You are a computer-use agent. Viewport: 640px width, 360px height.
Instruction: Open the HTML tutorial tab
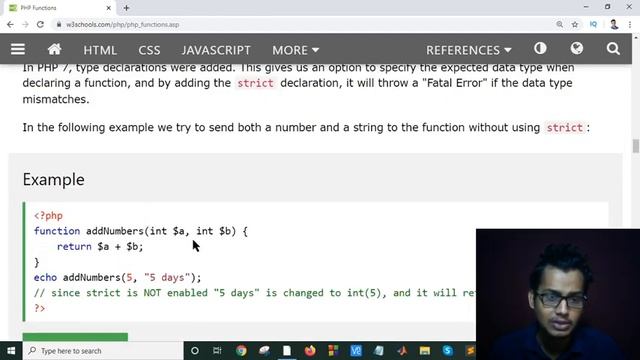coord(100,50)
